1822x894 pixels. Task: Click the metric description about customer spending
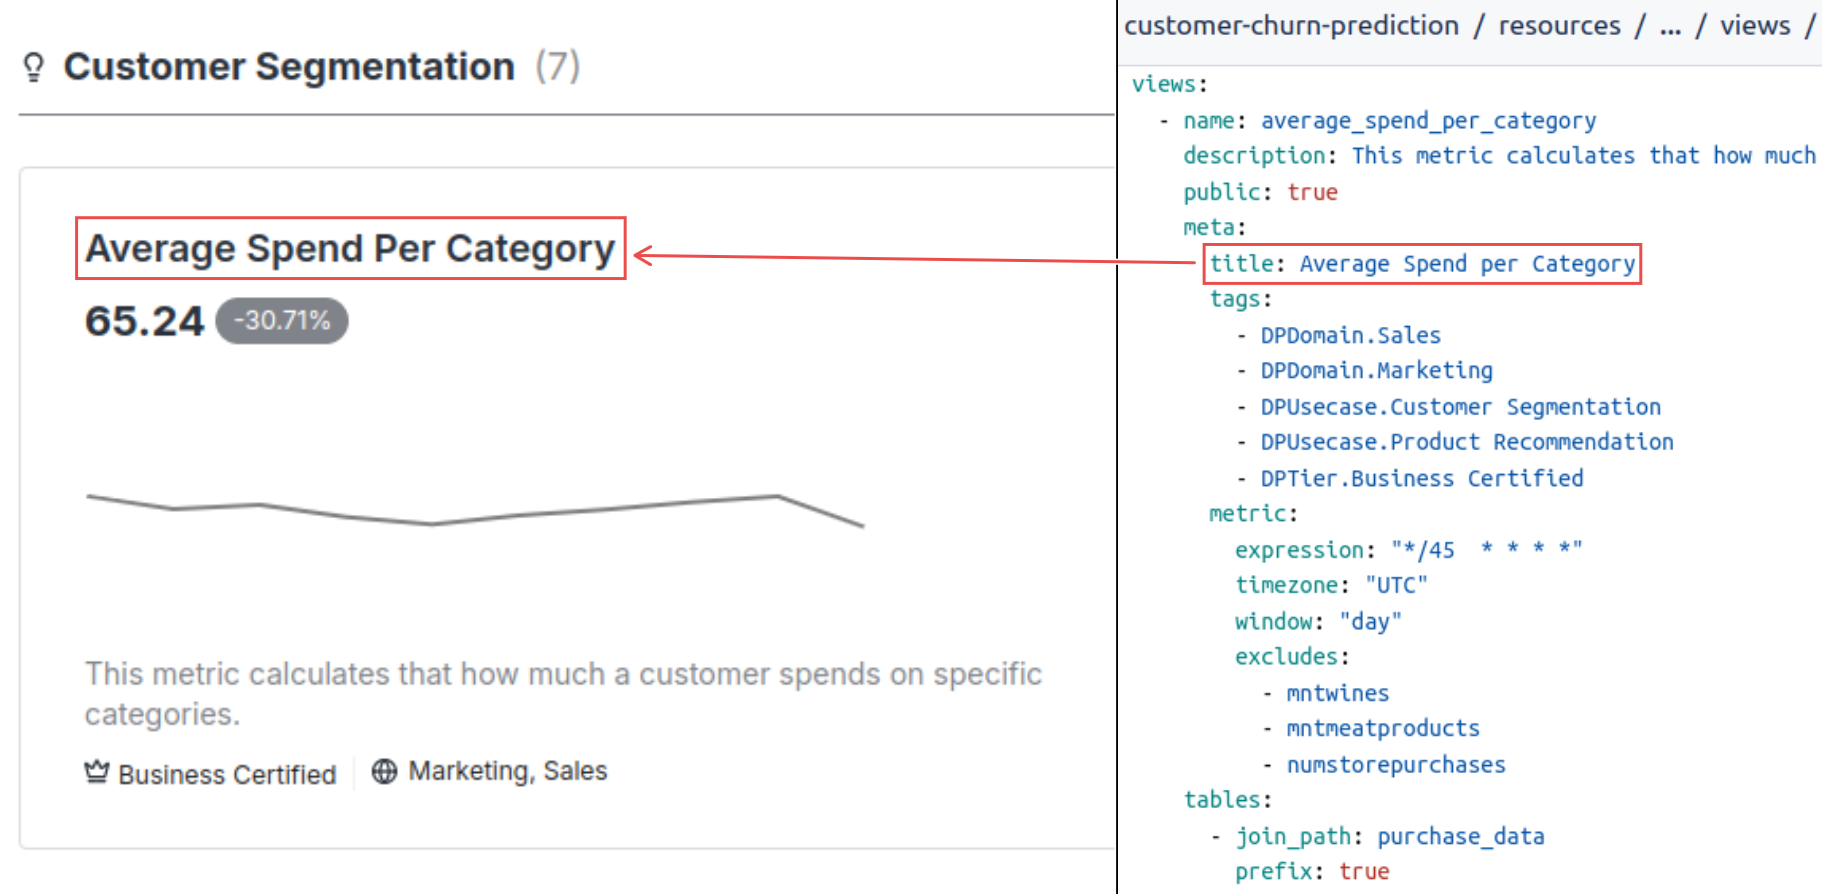(x=563, y=694)
